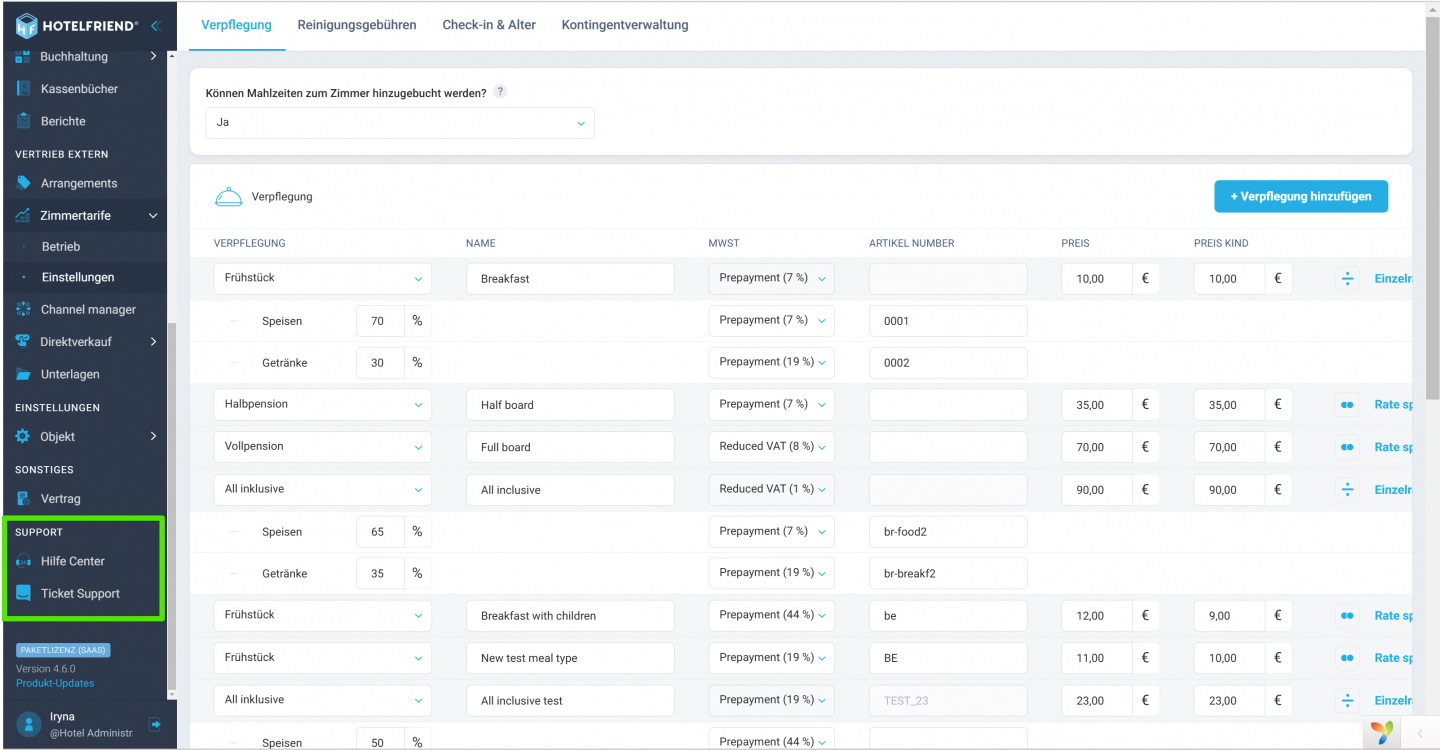Click the article number field 'br-food2'
Viewport: 1440px width, 750px height.
pos(948,532)
